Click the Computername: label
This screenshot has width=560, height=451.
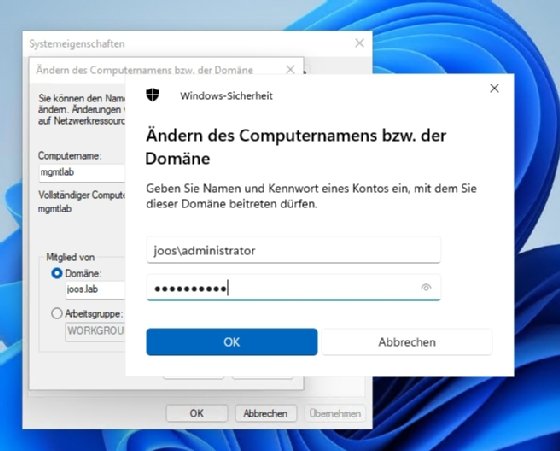pos(70,156)
